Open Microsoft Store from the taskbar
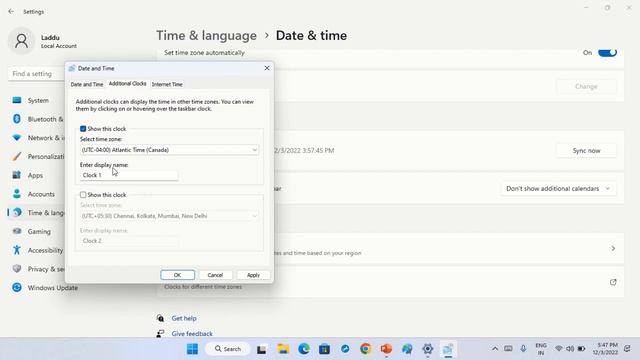This screenshot has width=640, height=360. pos(324,349)
